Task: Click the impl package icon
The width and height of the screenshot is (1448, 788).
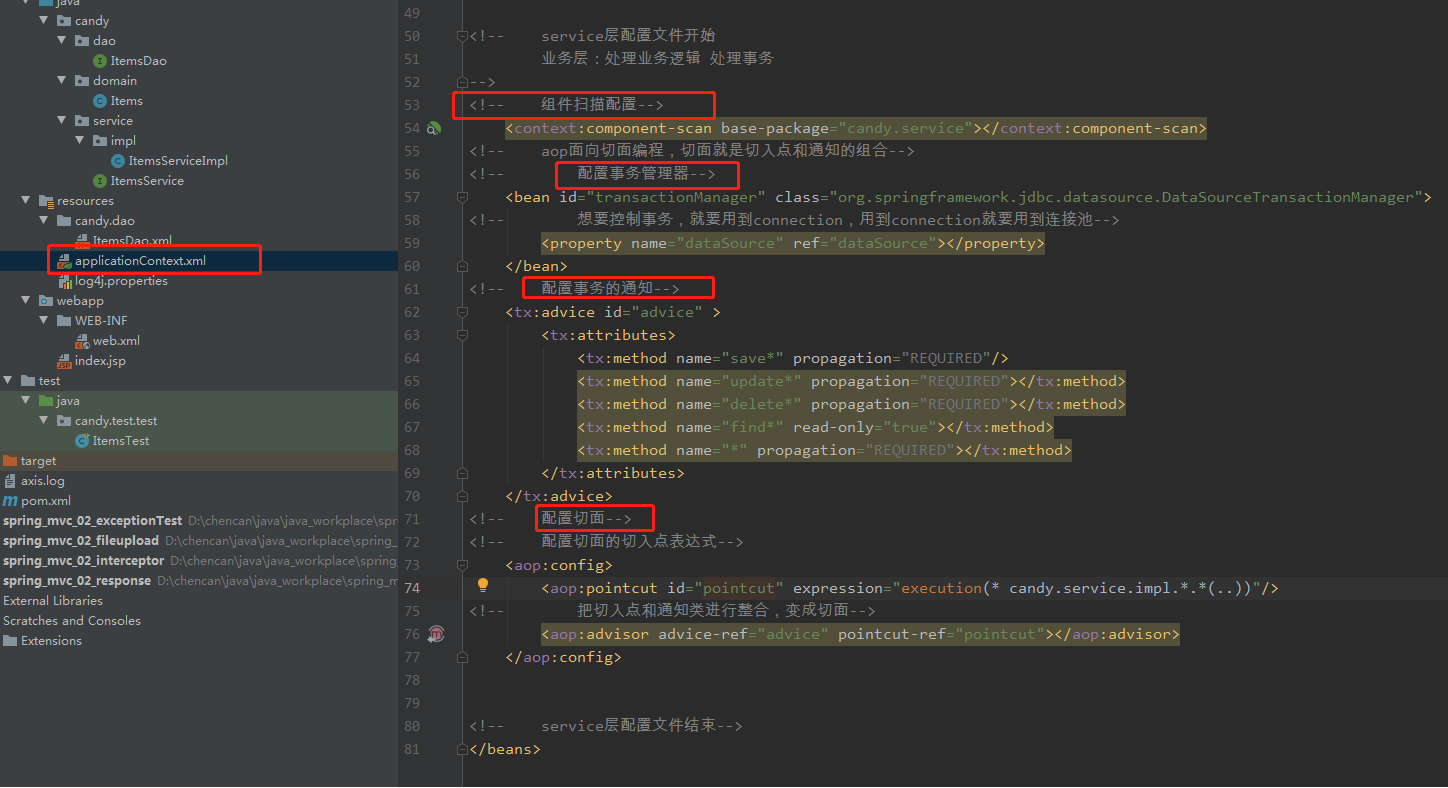Action: coord(100,141)
